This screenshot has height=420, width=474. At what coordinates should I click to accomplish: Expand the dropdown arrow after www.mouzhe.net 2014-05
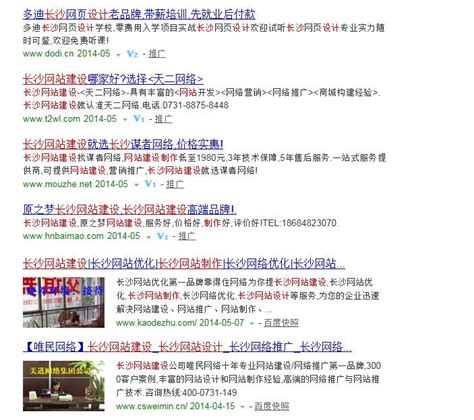coord(136,185)
